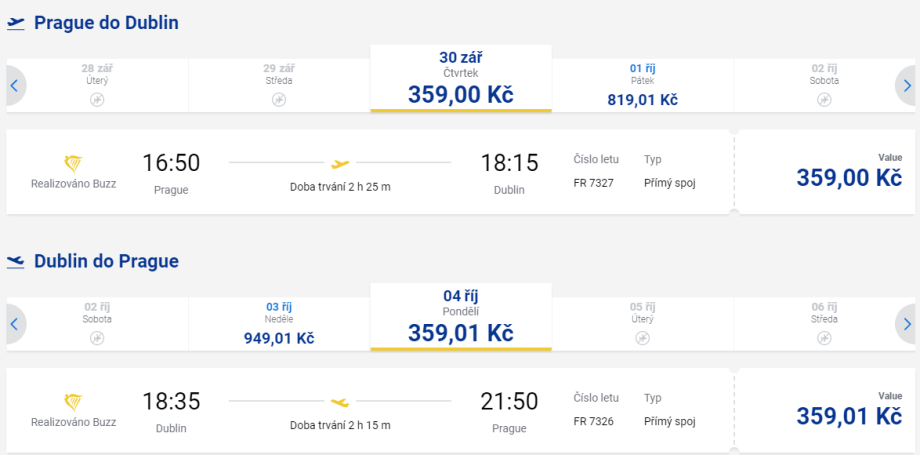The image size is (920, 455).
Task: Click the 18:35 Dublin departure flight card
Action: (370, 411)
